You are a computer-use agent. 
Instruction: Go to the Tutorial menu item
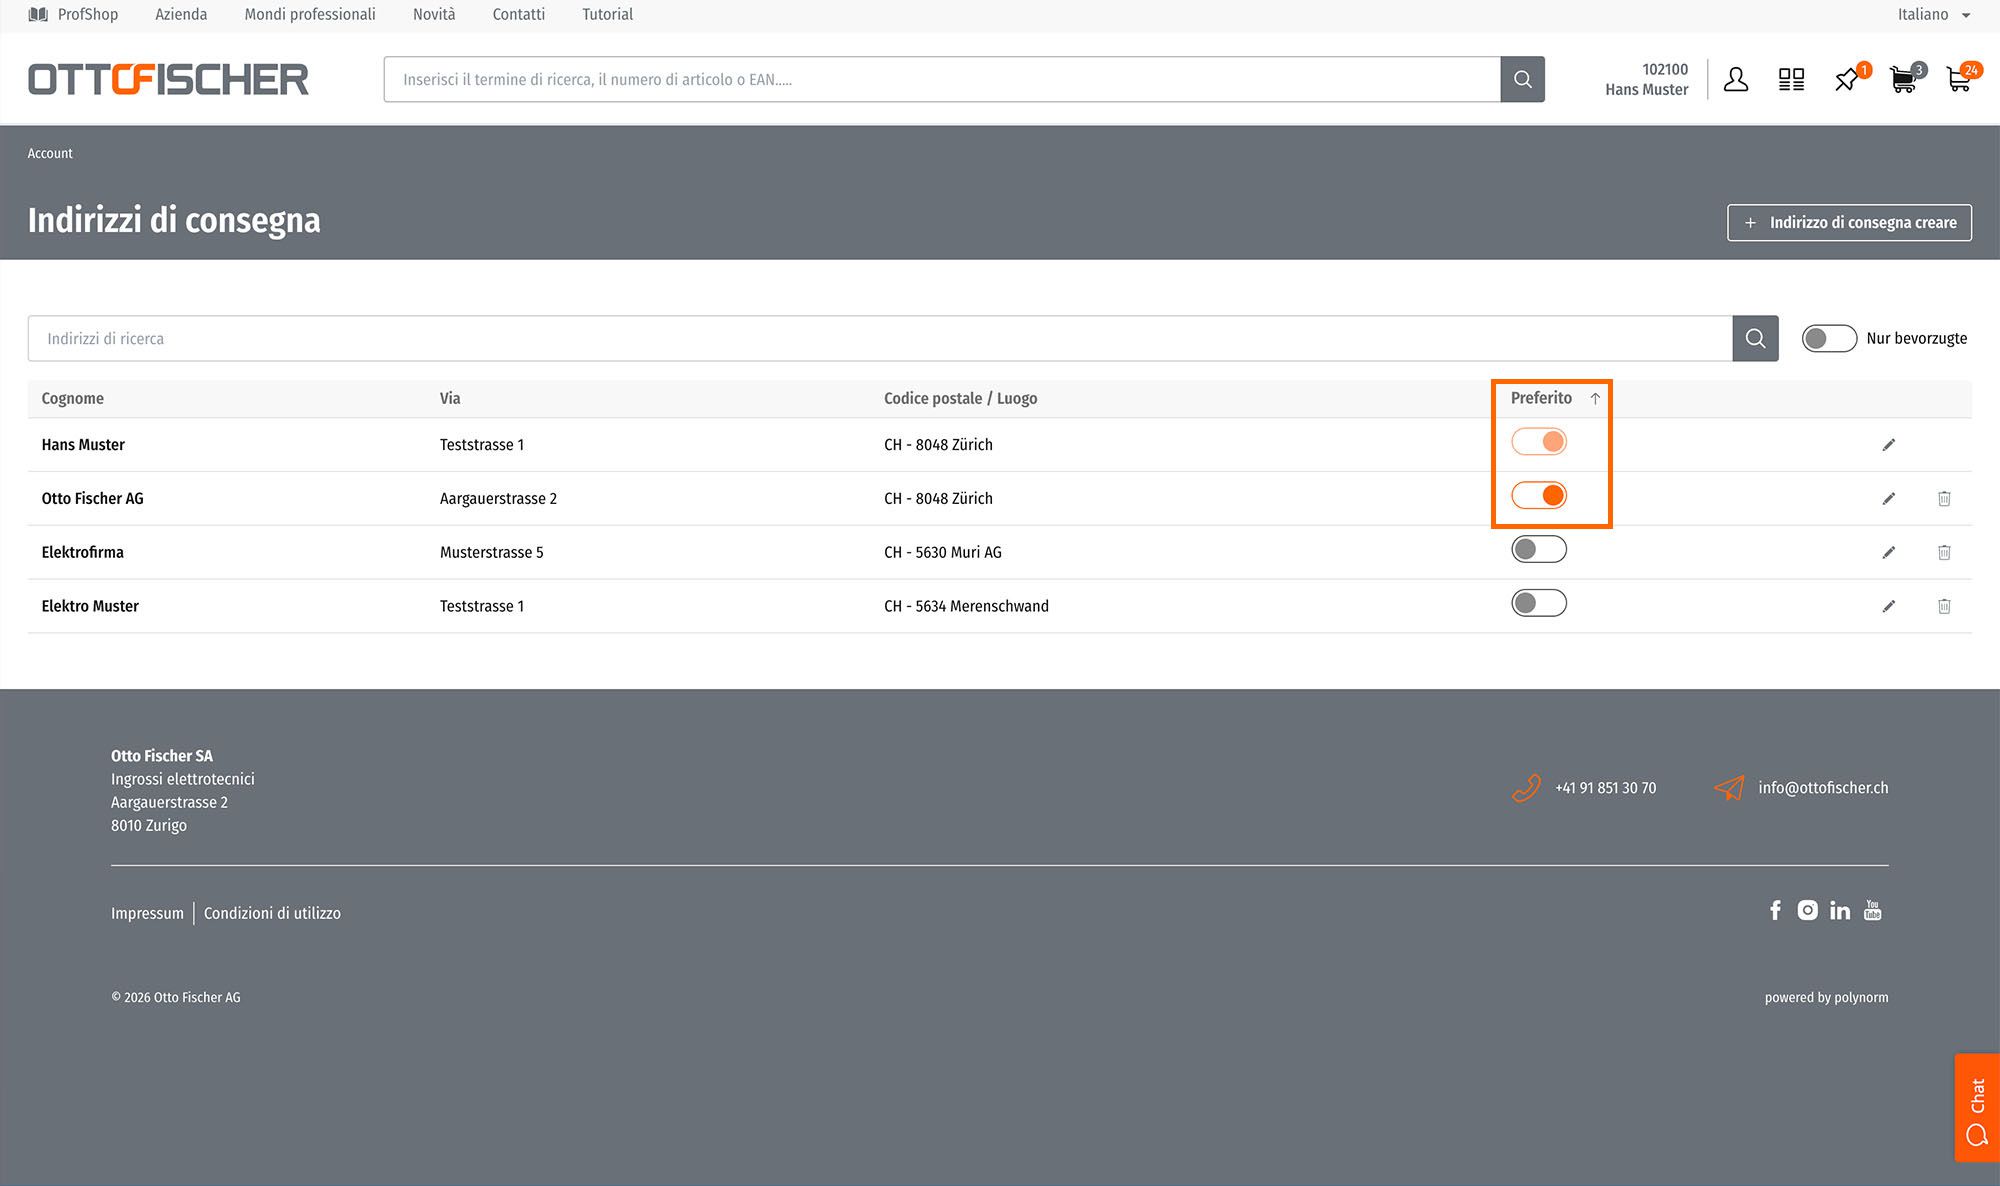click(607, 14)
